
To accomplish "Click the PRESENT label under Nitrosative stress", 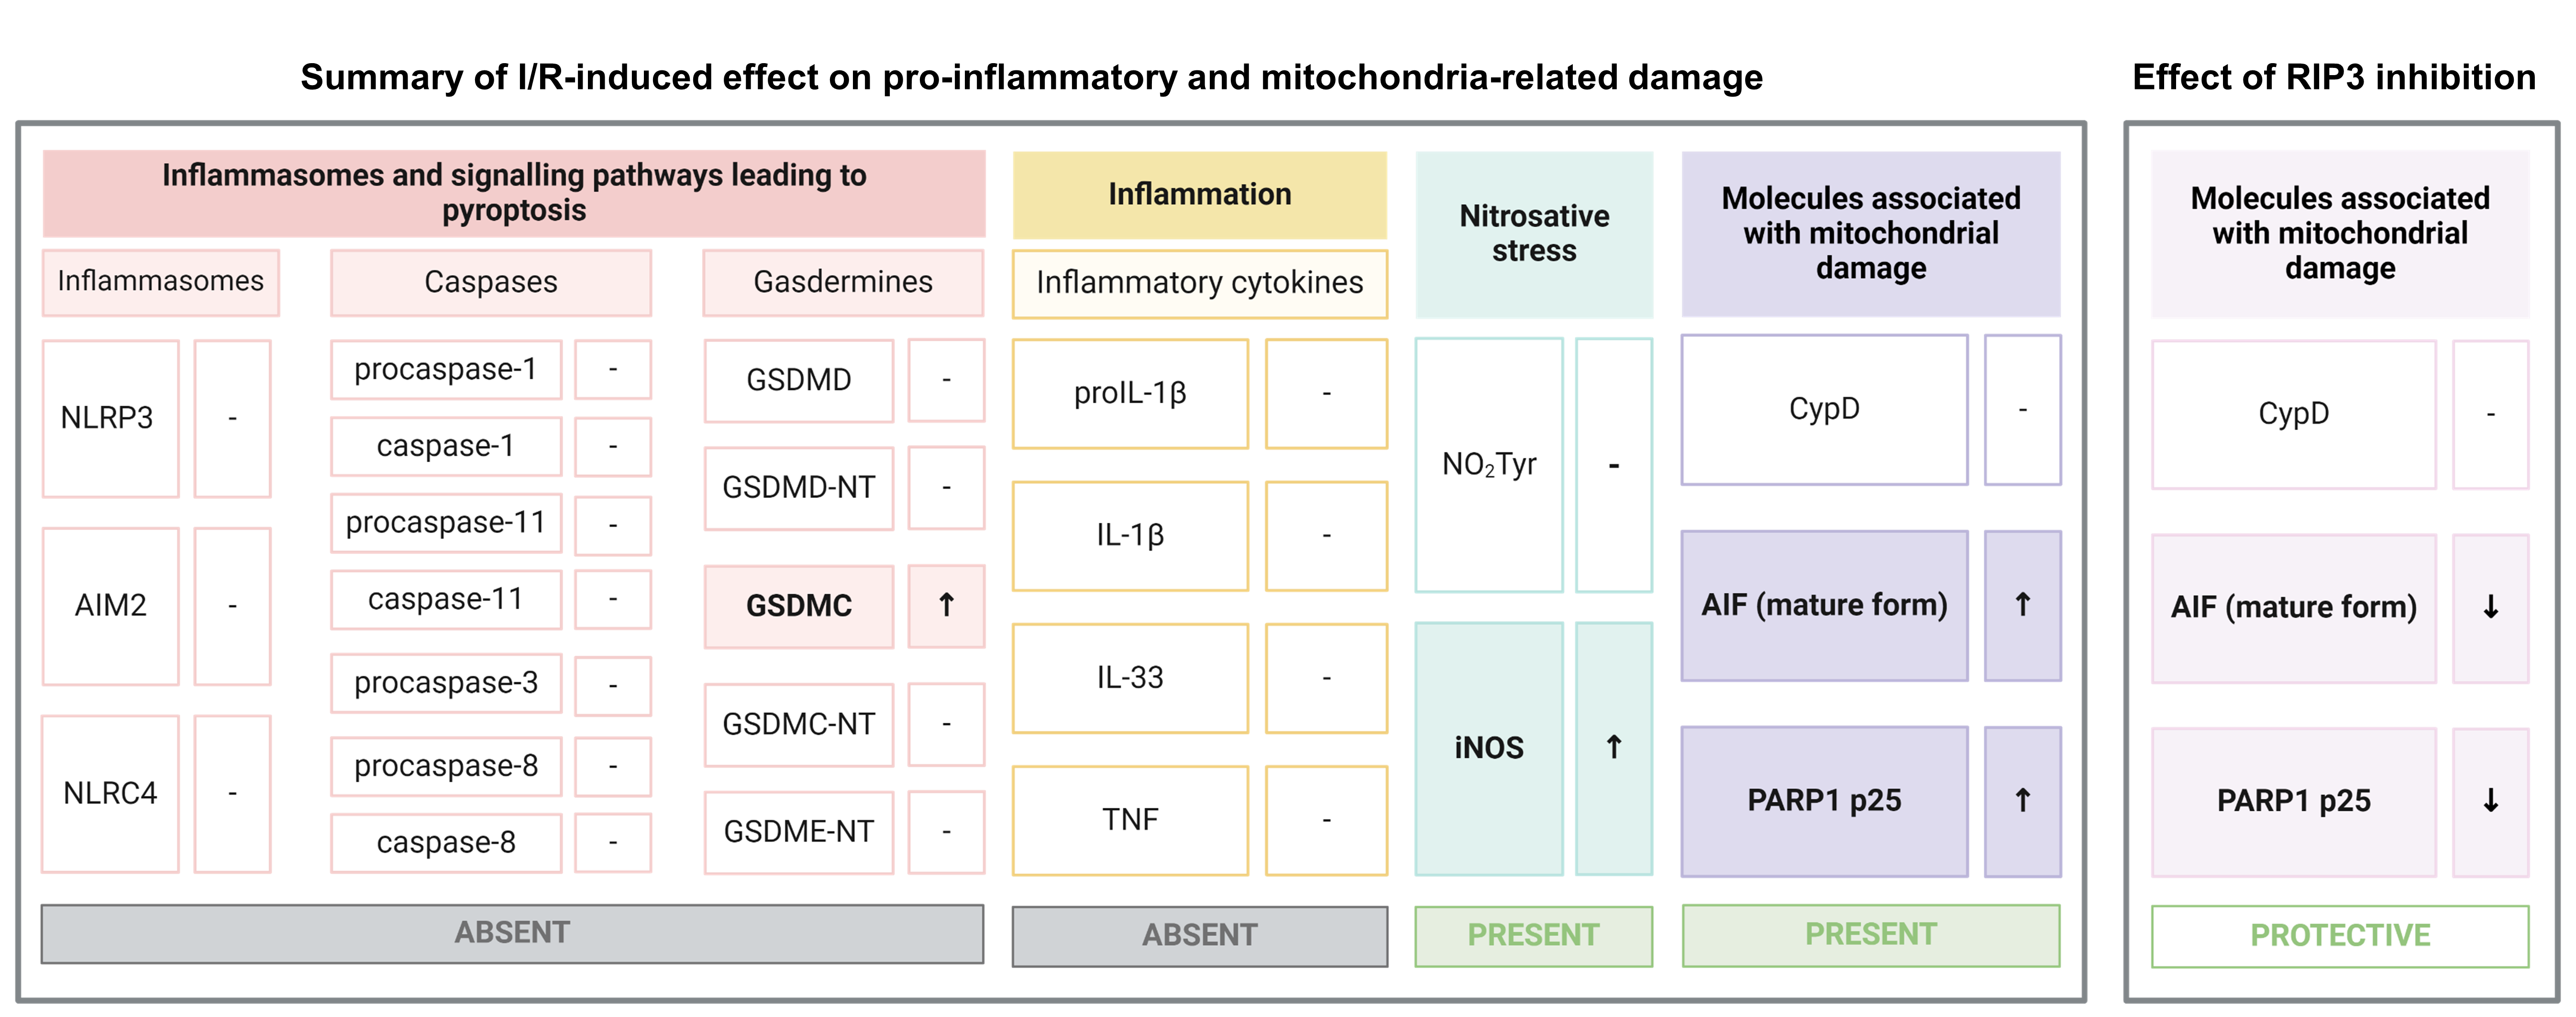I will (1533, 935).
